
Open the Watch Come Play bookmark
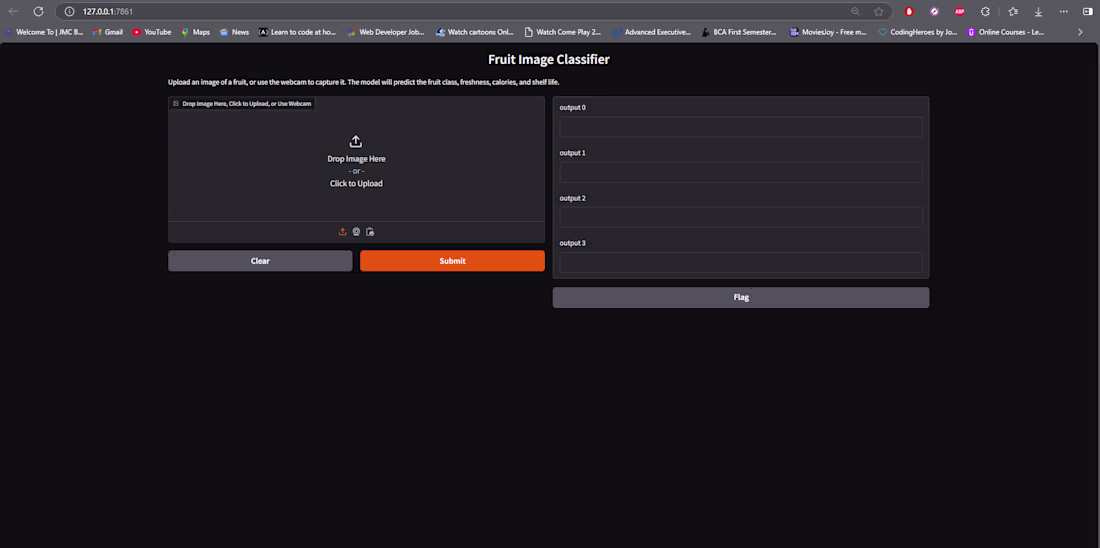click(x=563, y=32)
